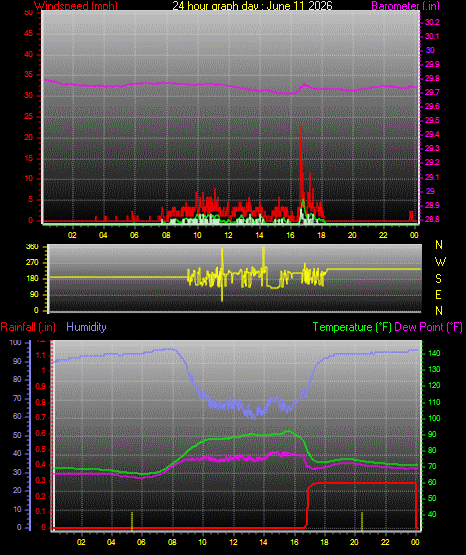Click the red 'Rainfall (.in)' legend label
466x555 pixels.
click(x=28, y=327)
